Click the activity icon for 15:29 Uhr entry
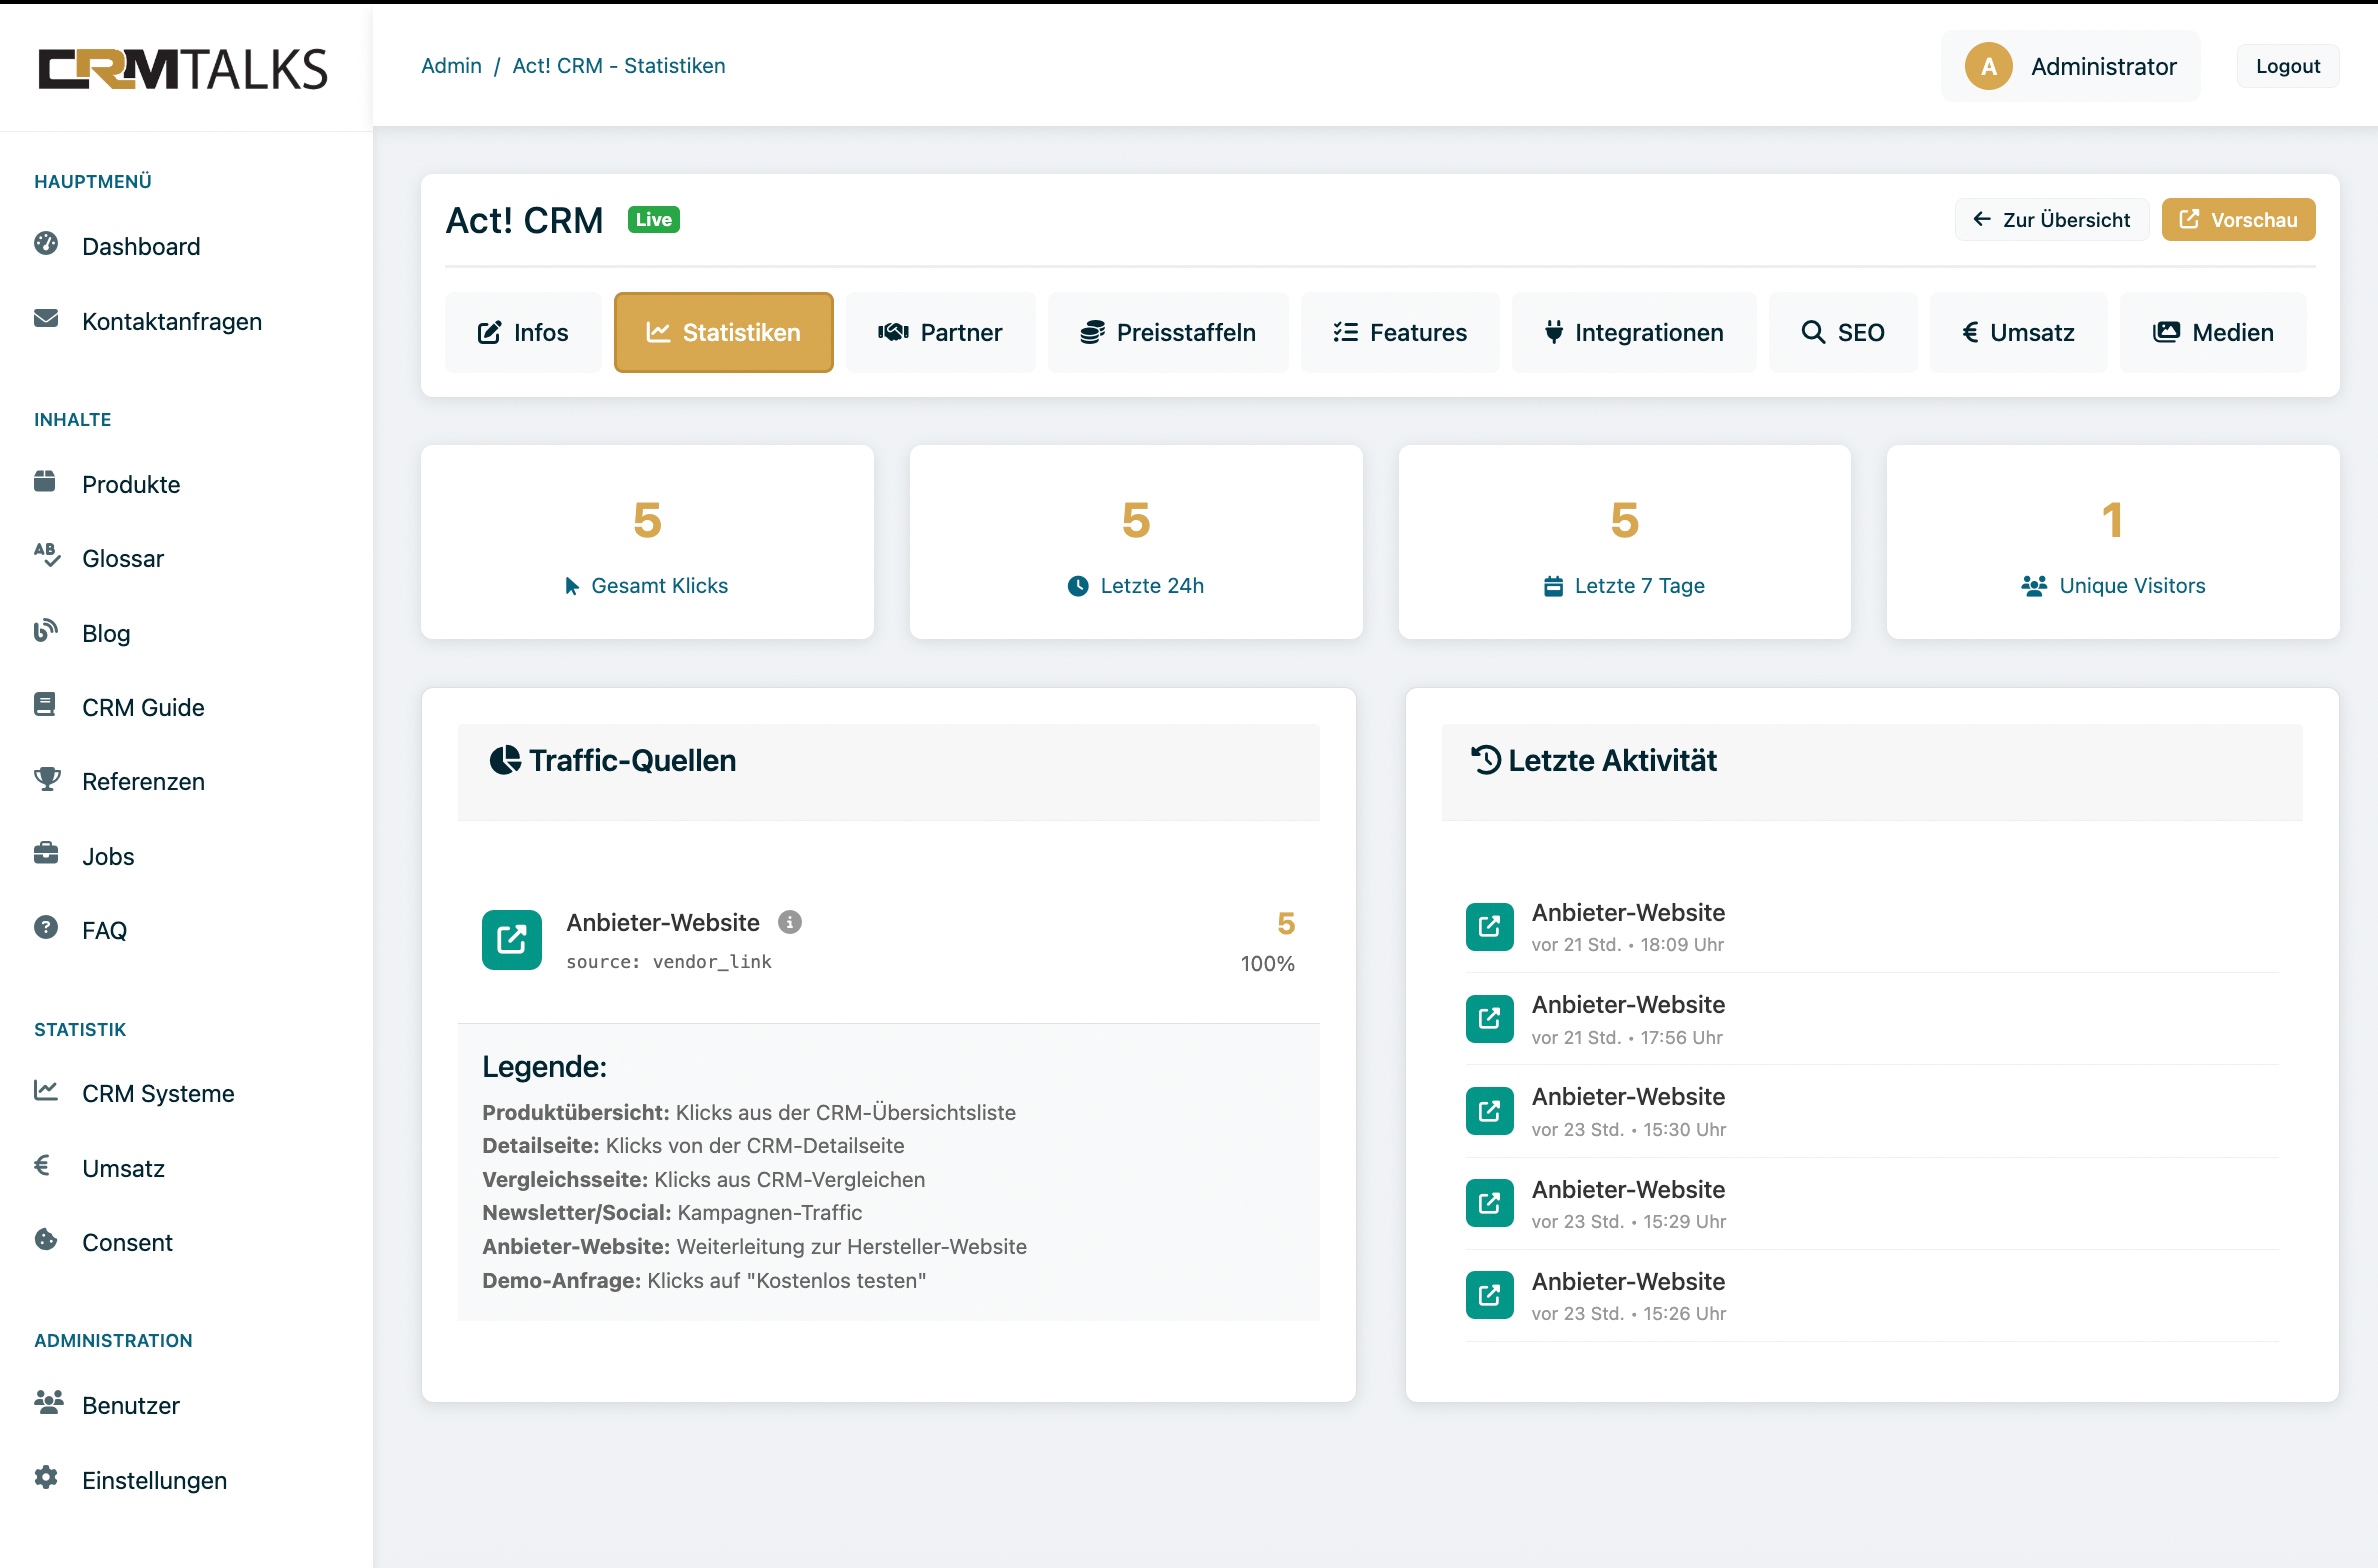The width and height of the screenshot is (2378, 1568). [x=1490, y=1203]
